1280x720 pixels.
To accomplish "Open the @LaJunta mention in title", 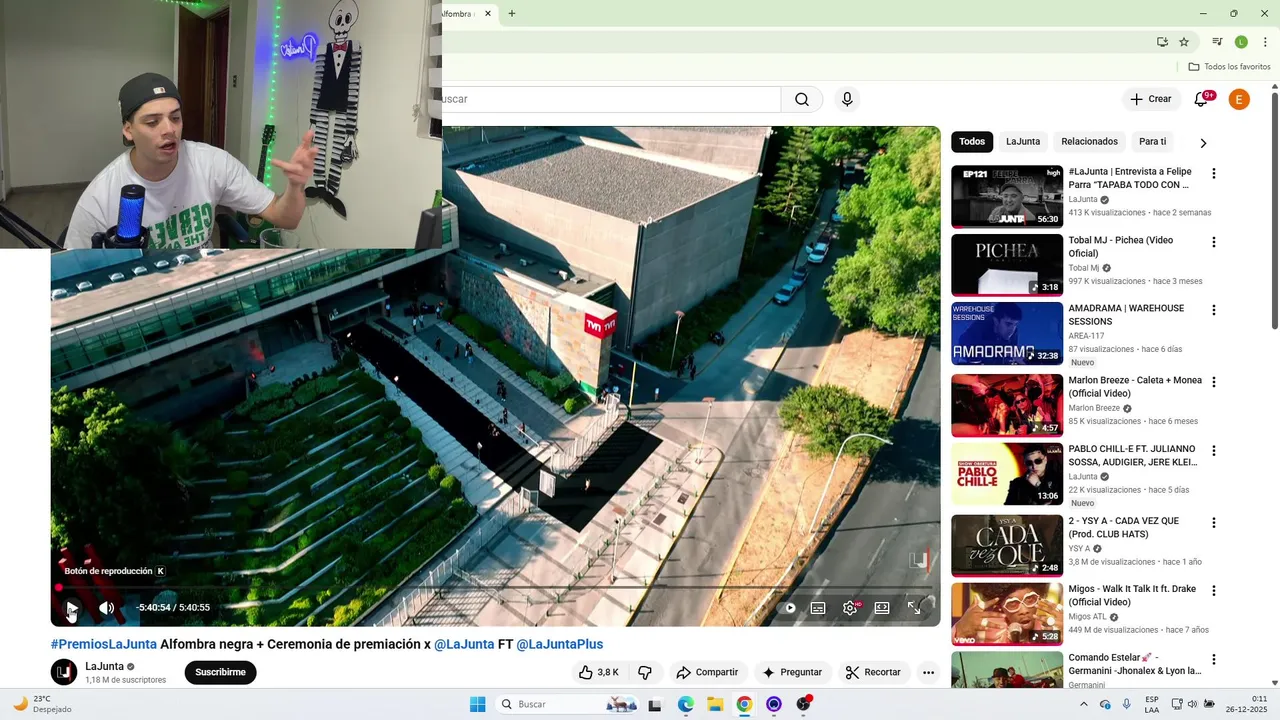I will coord(464,644).
